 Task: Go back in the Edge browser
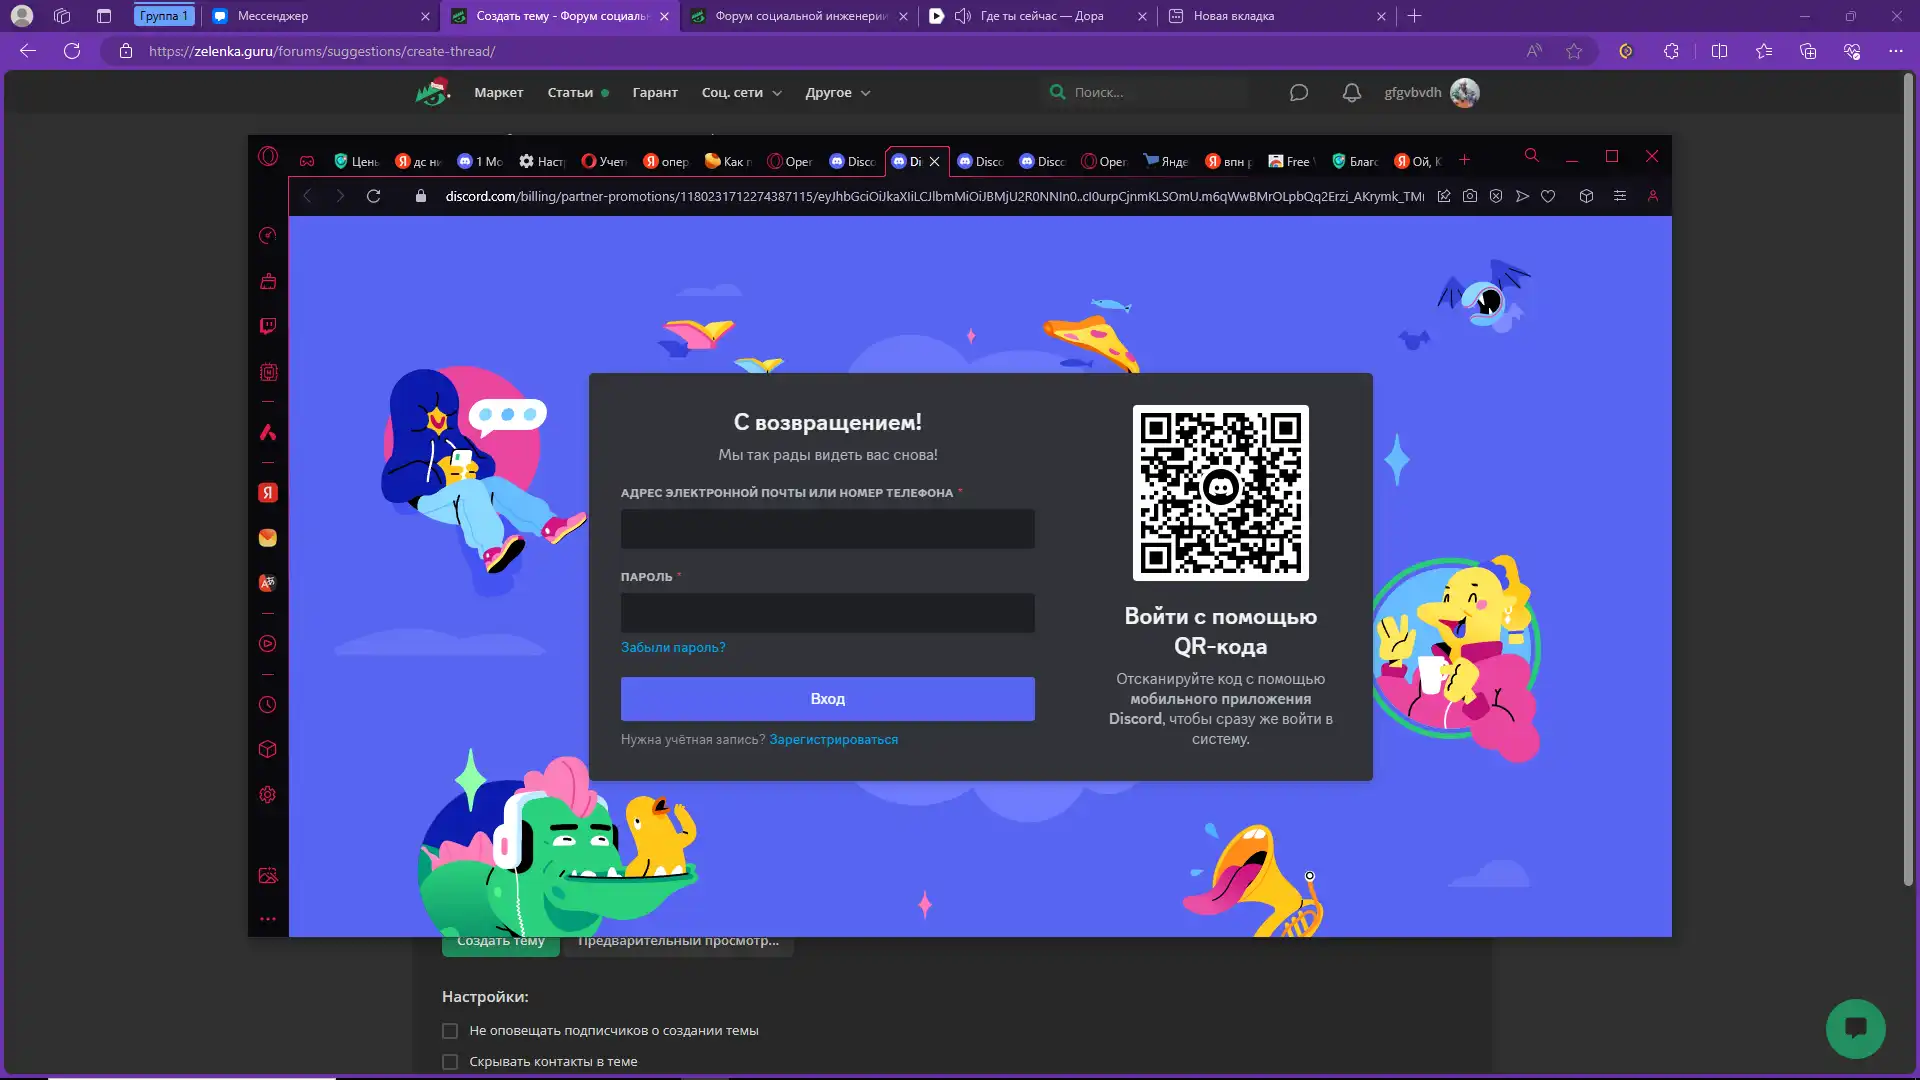coord(28,51)
